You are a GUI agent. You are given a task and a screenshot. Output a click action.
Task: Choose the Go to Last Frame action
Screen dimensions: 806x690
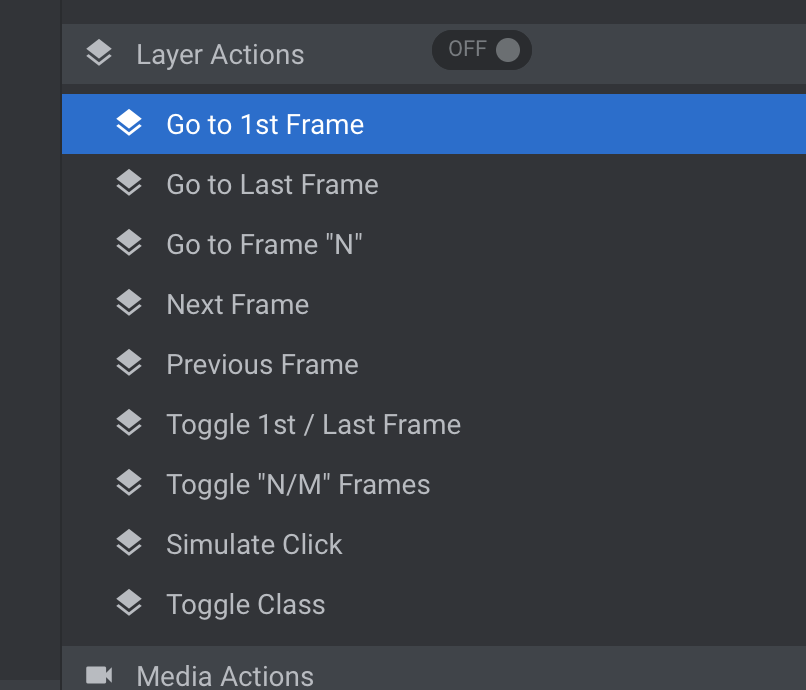pos(434,184)
